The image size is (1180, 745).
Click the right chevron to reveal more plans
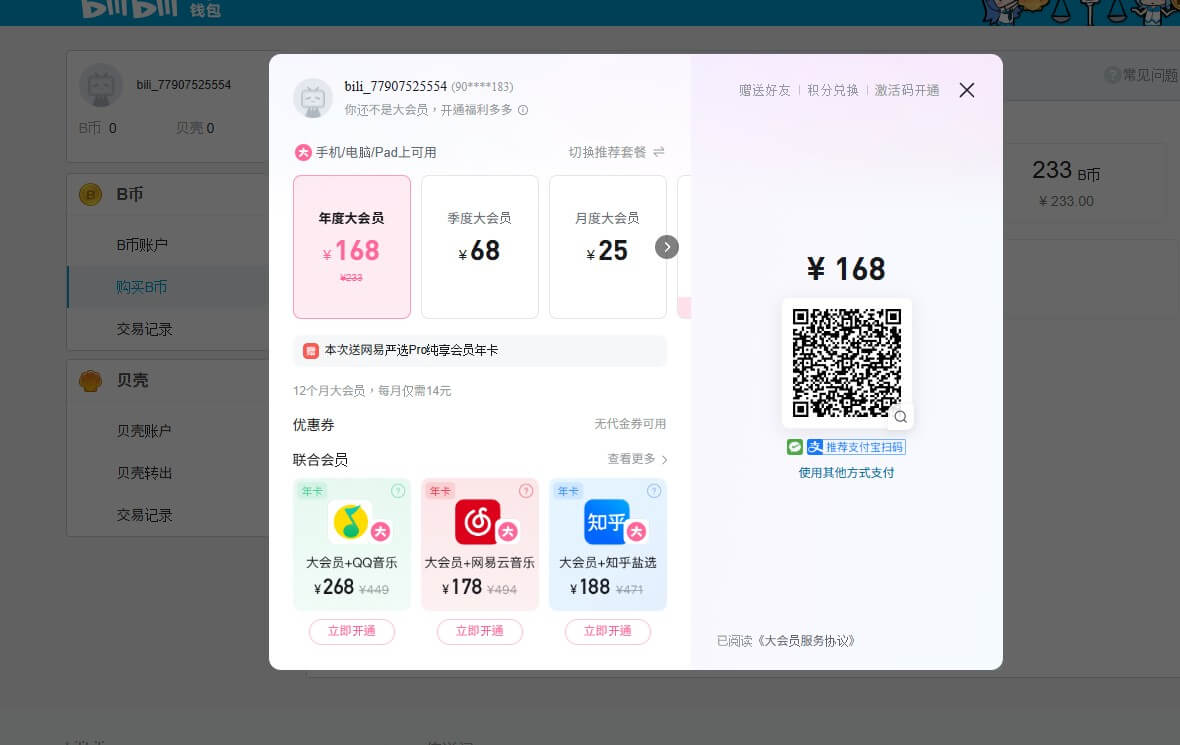667,246
